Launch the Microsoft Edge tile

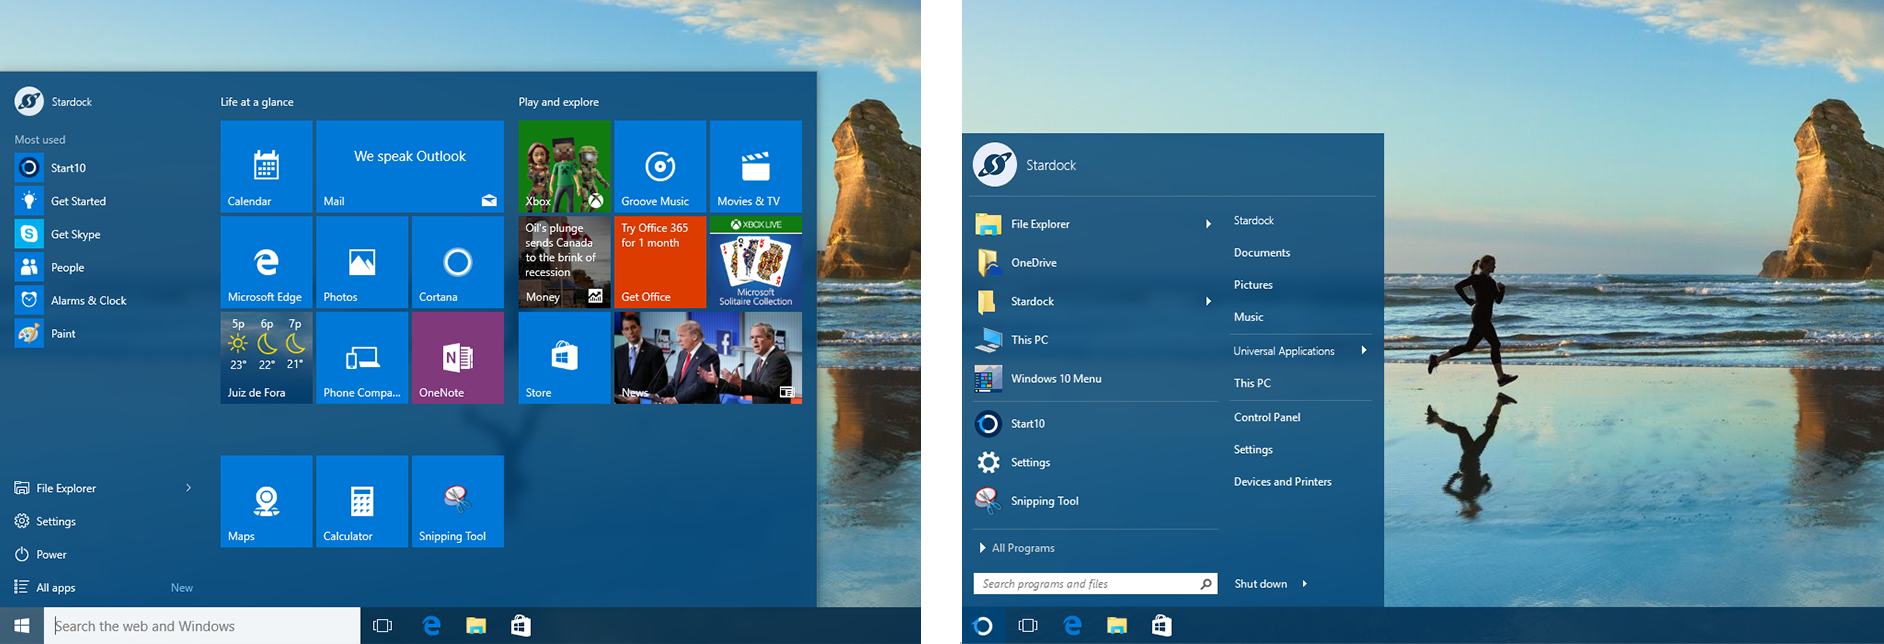pos(266,262)
